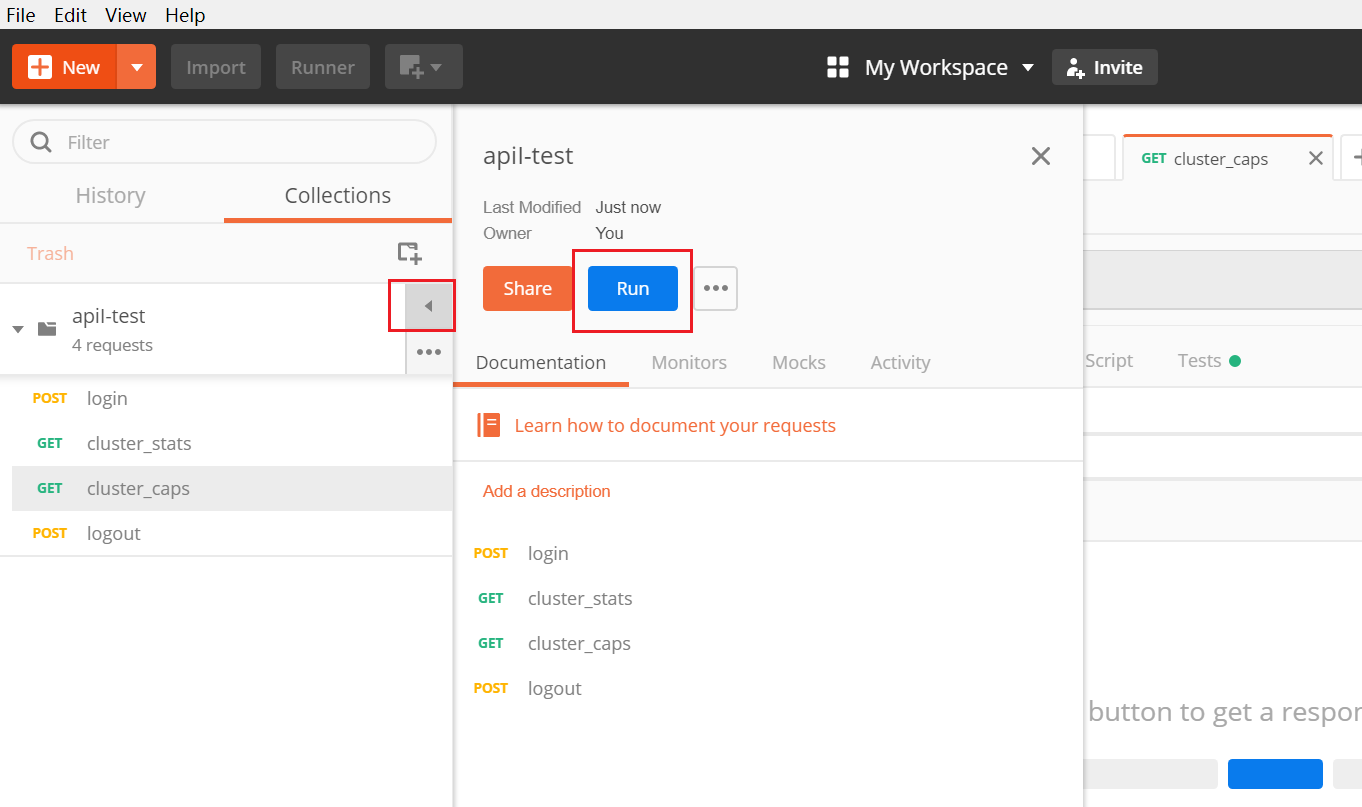This screenshot has height=807, width=1362.
Task: Click the Filter search field
Action: click(224, 142)
